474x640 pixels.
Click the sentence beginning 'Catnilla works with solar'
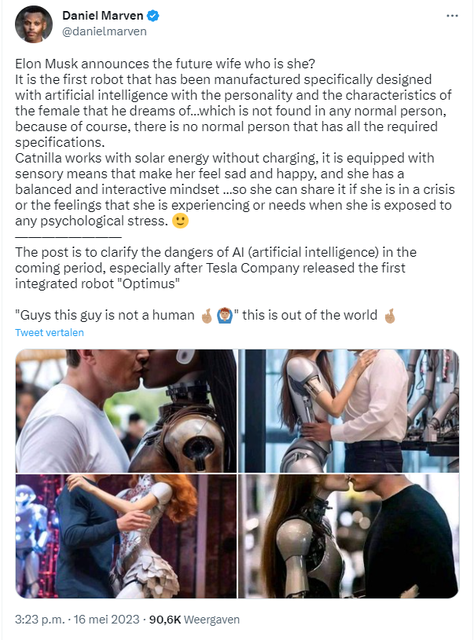point(235,189)
